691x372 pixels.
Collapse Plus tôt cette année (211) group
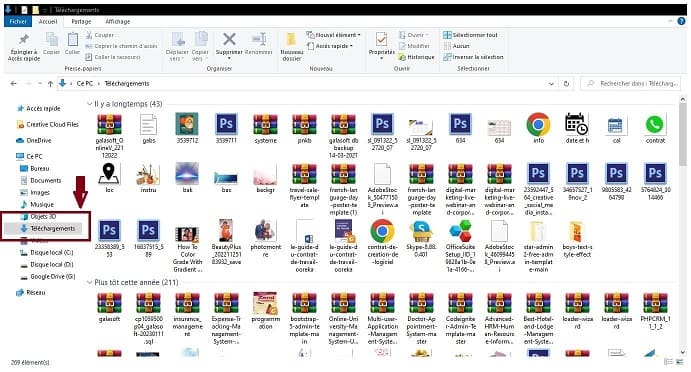click(x=89, y=282)
